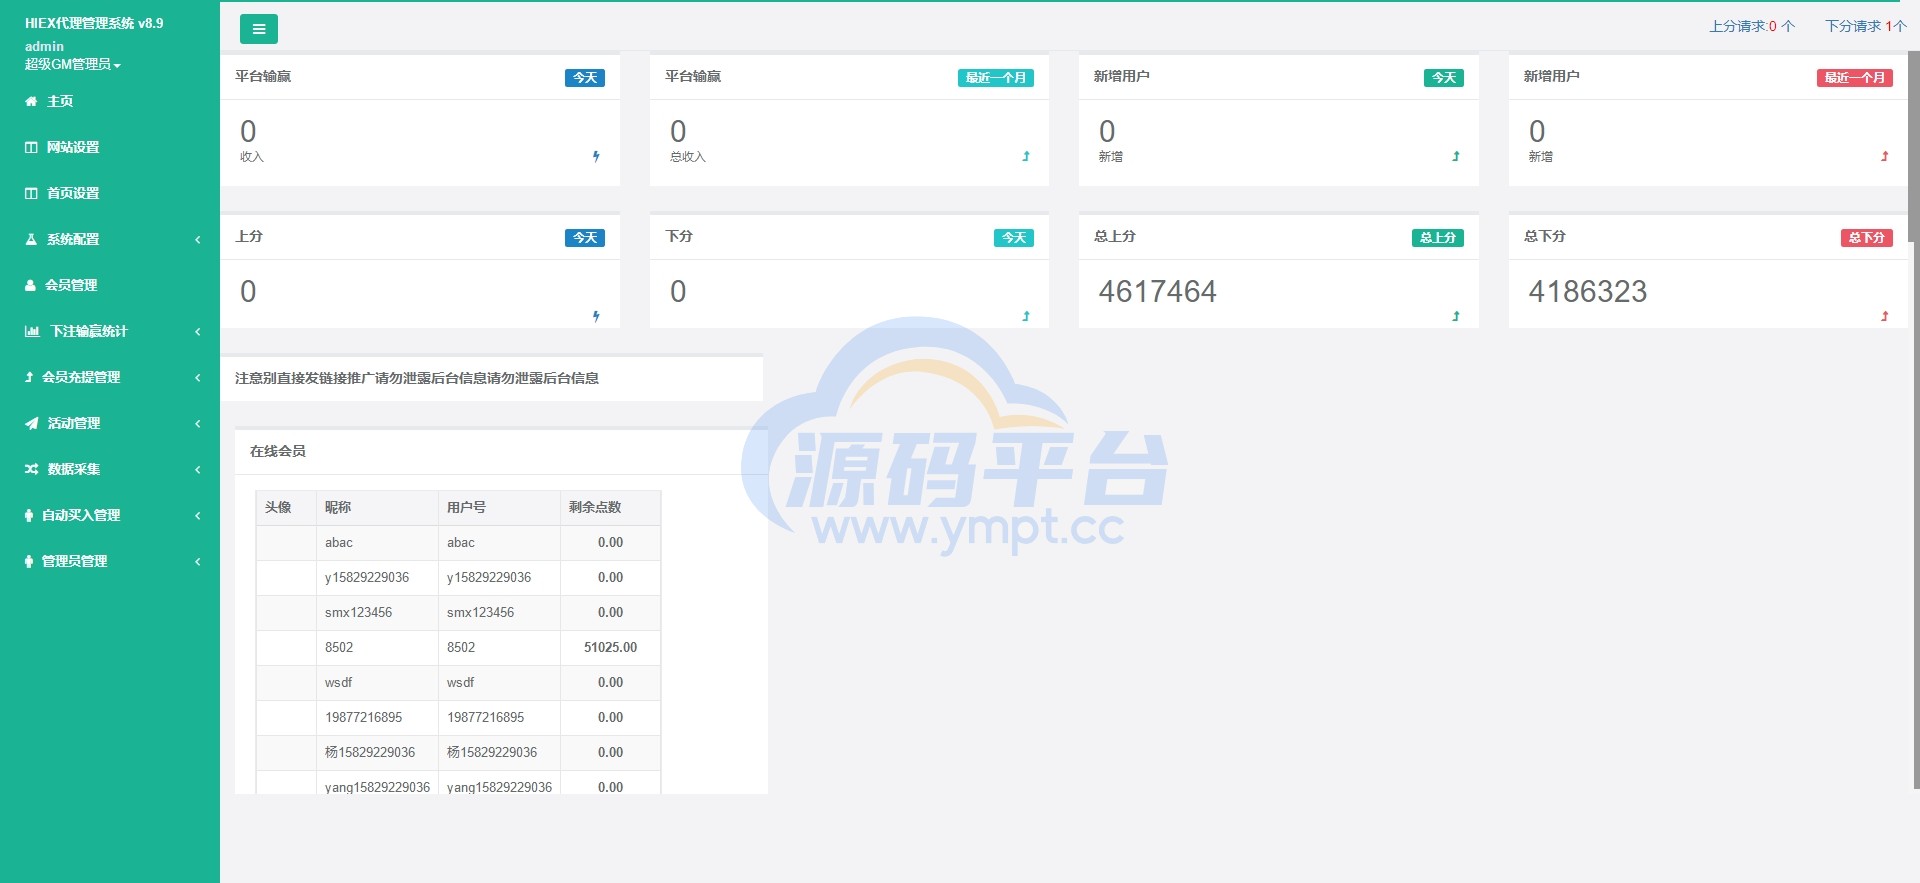Viewport: 1920px width, 883px height.
Task: Open the 系统配置 menu item
Action: 110,239
